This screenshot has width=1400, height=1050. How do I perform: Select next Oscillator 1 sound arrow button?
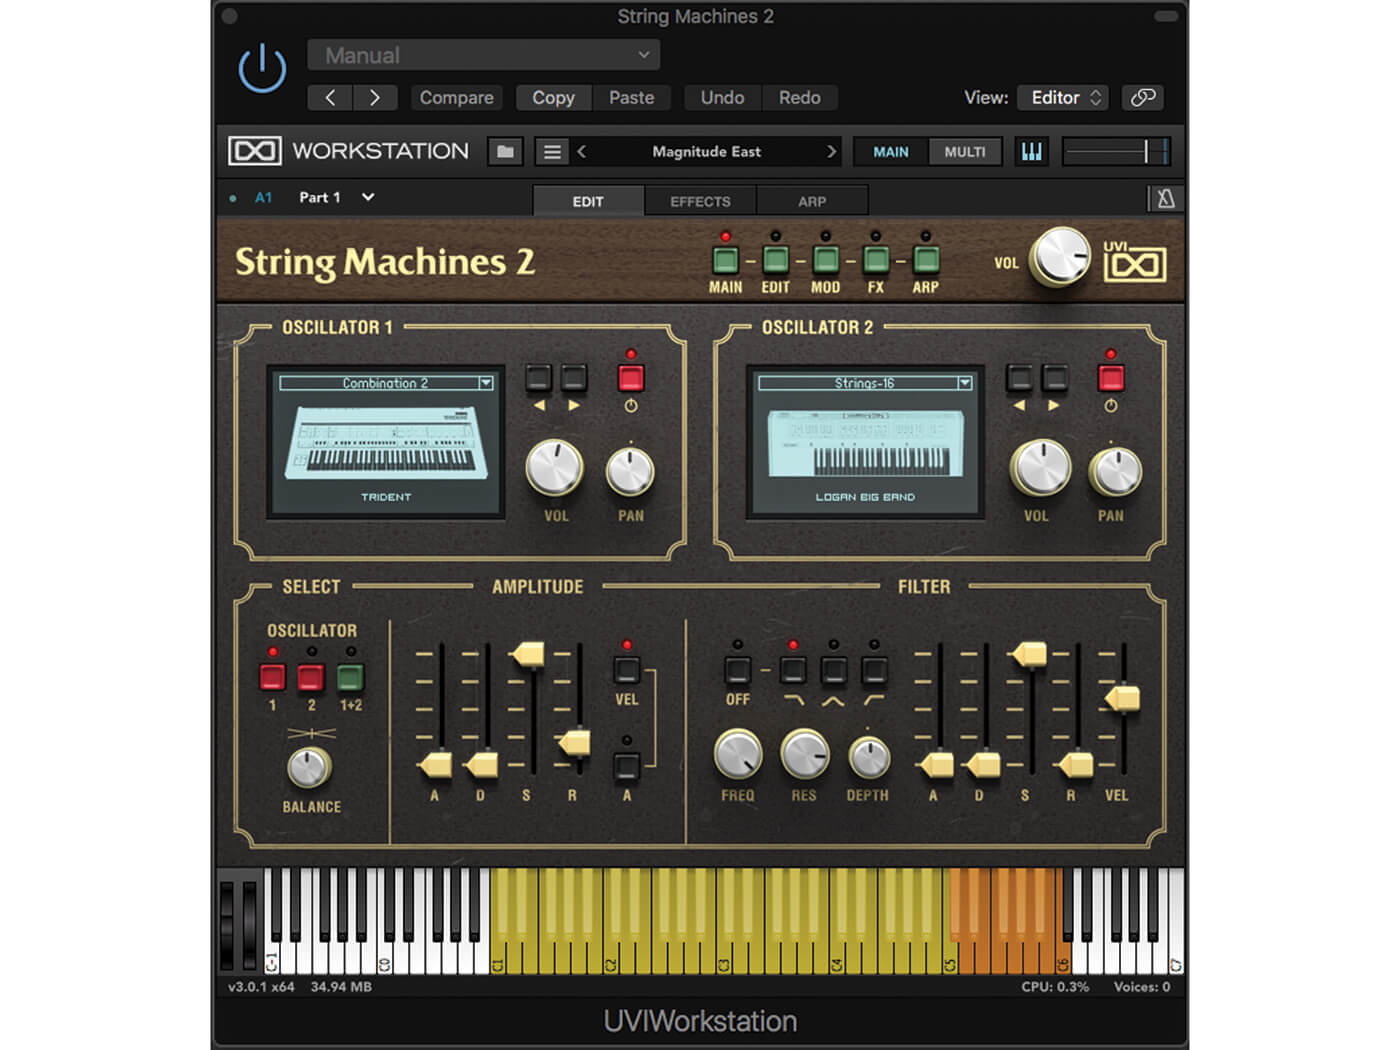point(574,378)
